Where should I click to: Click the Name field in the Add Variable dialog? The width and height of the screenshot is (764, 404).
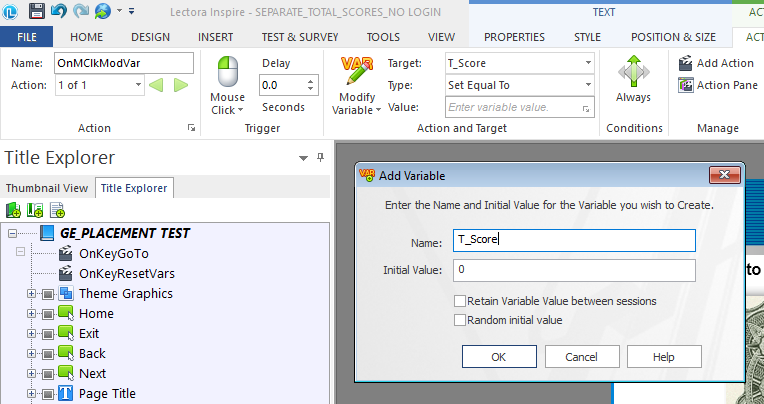[x=574, y=240]
